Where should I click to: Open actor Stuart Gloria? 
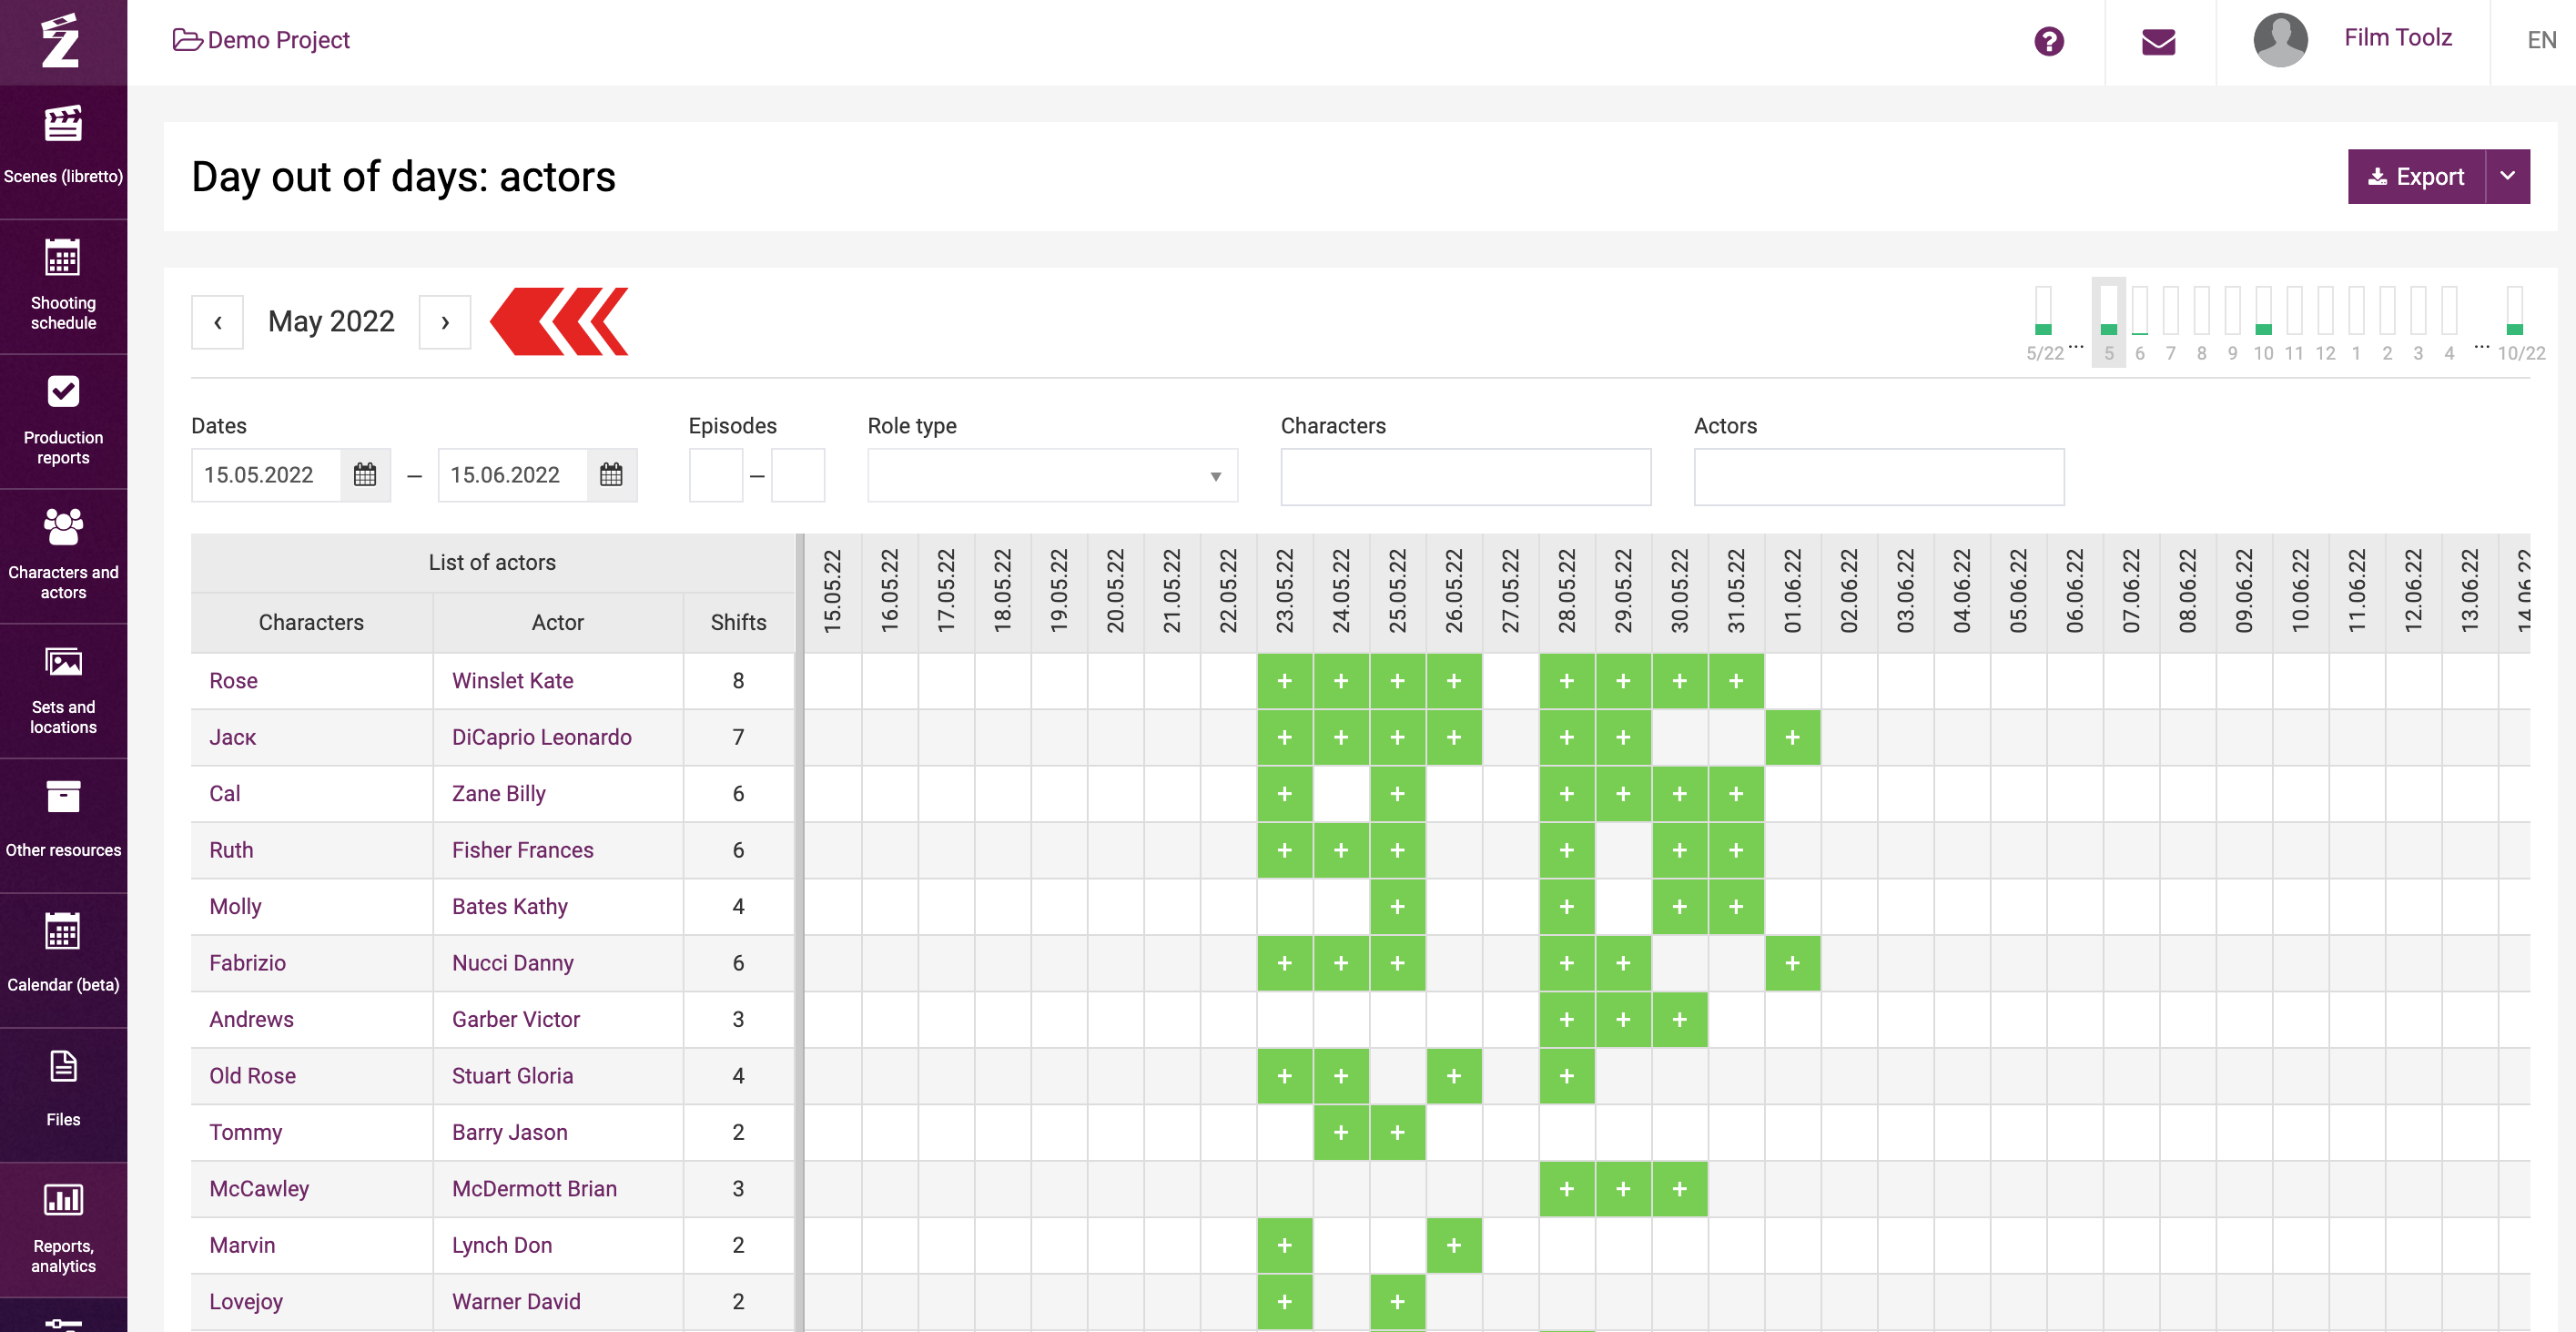[x=512, y=1076]
